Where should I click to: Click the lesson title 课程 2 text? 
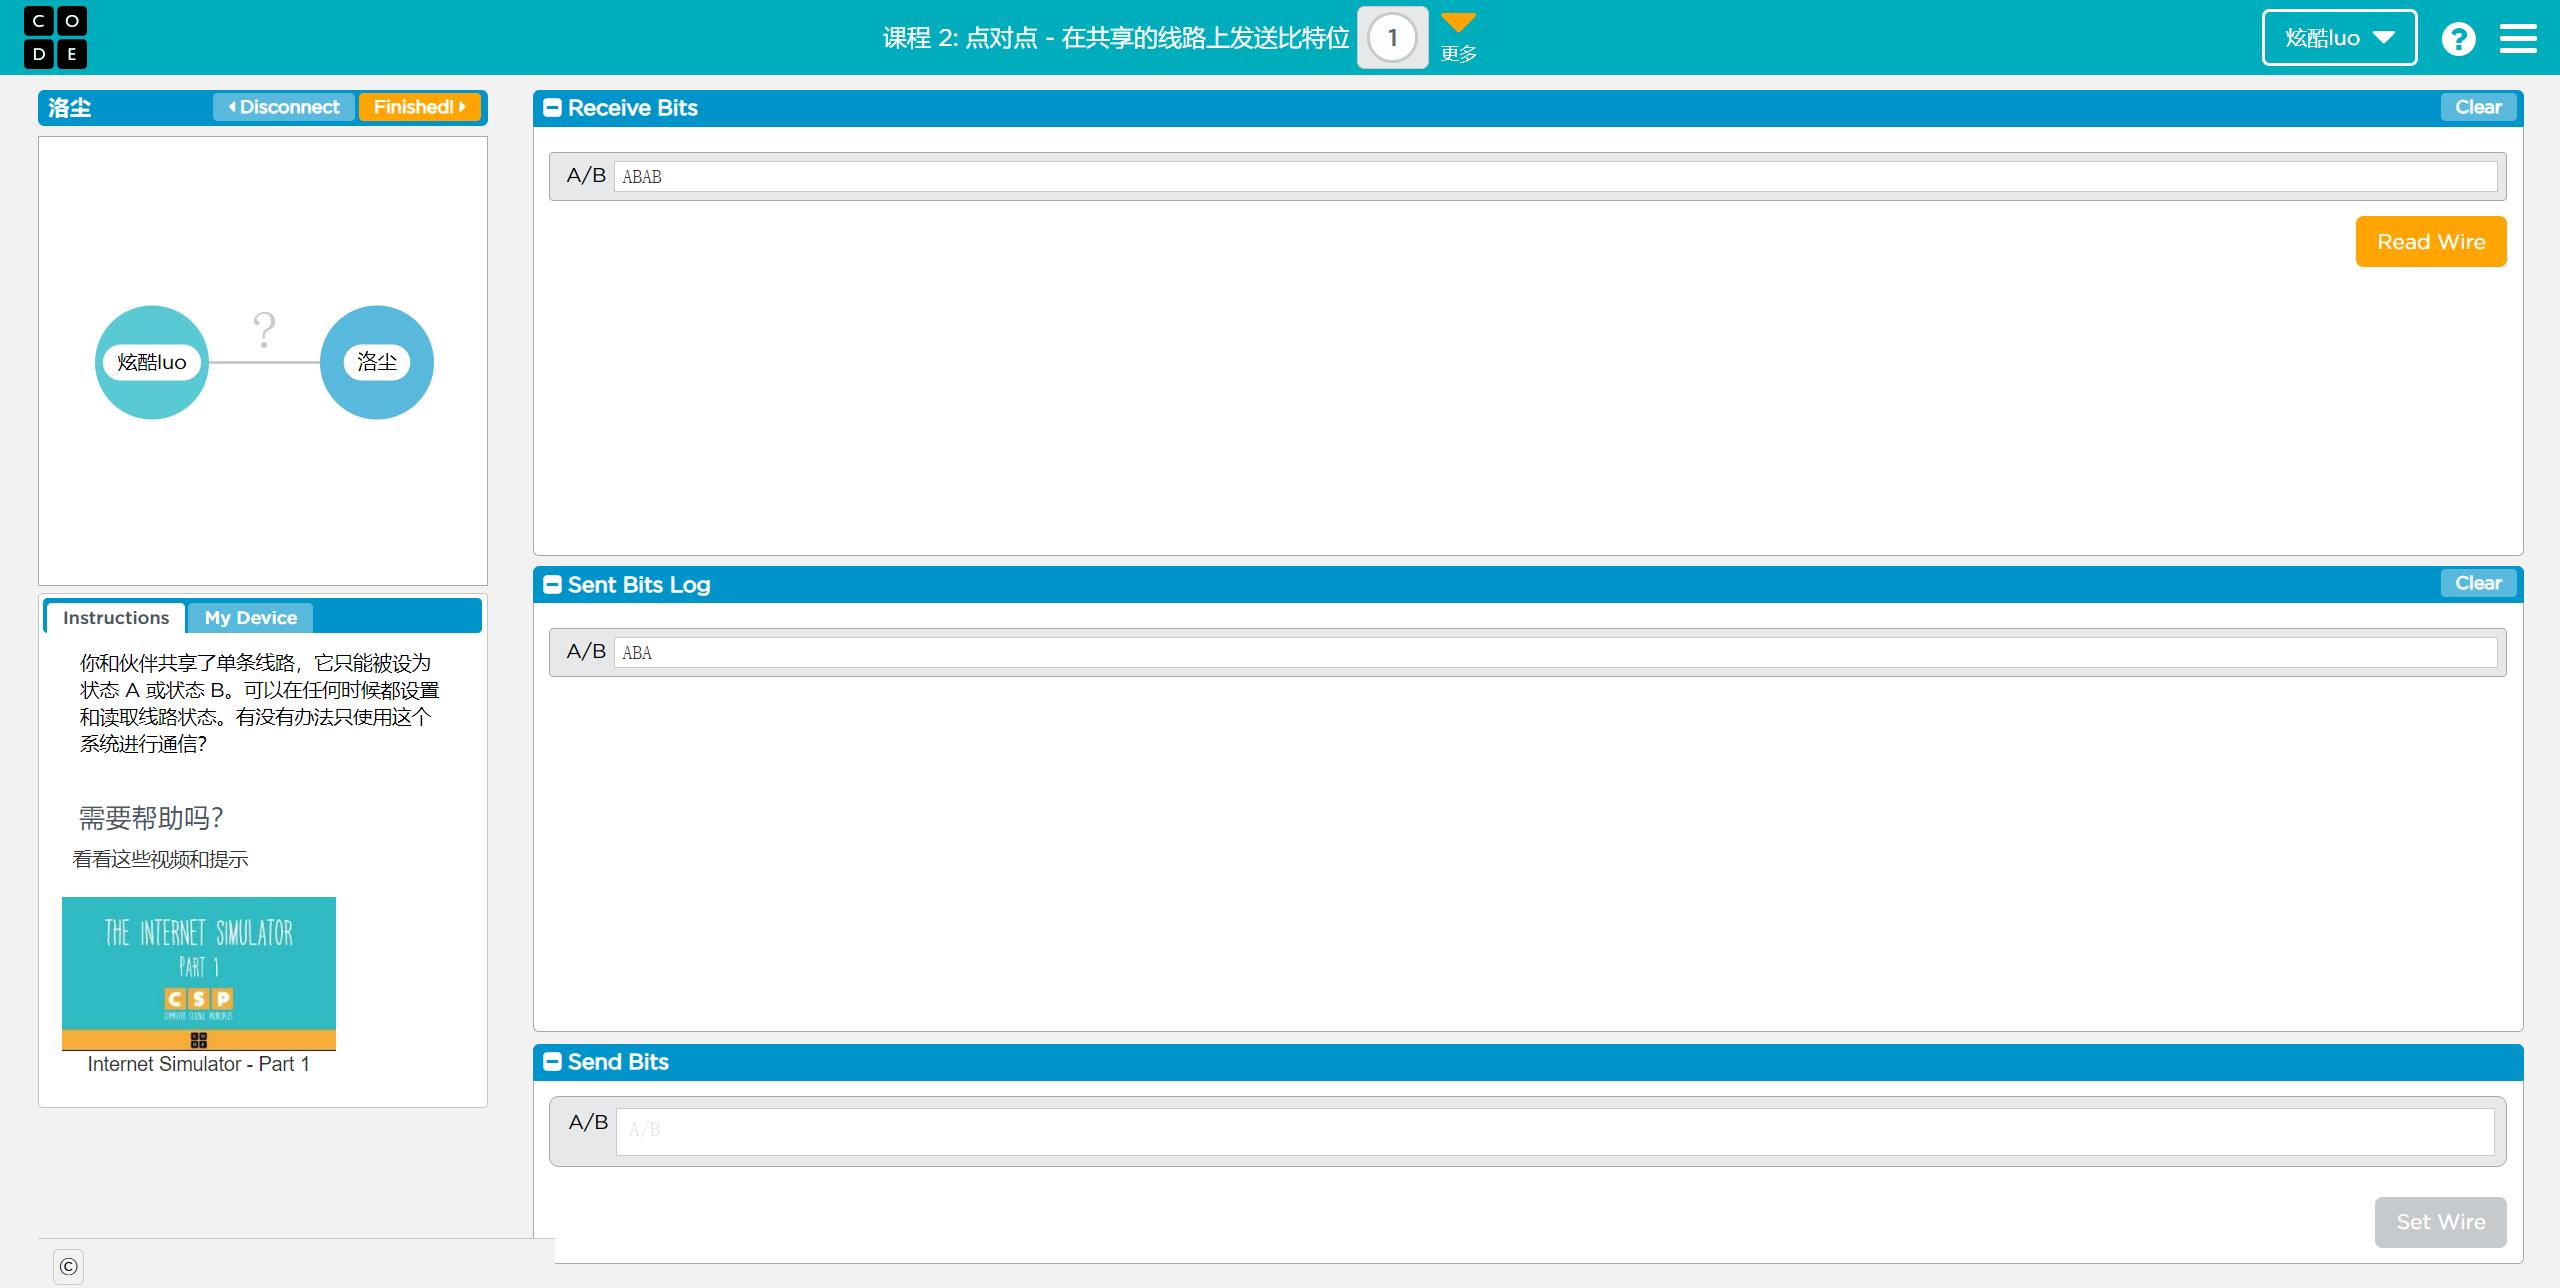[x=1116, y=38]
